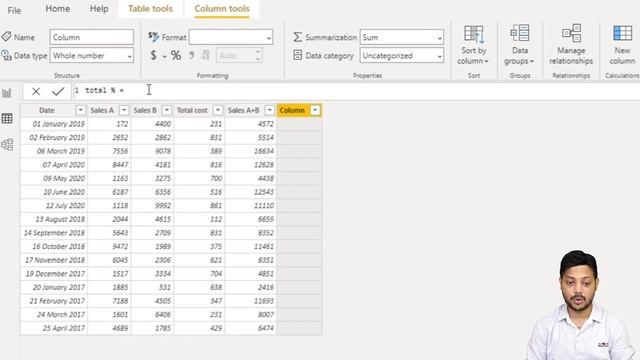Switch to Report view in the sidebar

tap(7, 93)
